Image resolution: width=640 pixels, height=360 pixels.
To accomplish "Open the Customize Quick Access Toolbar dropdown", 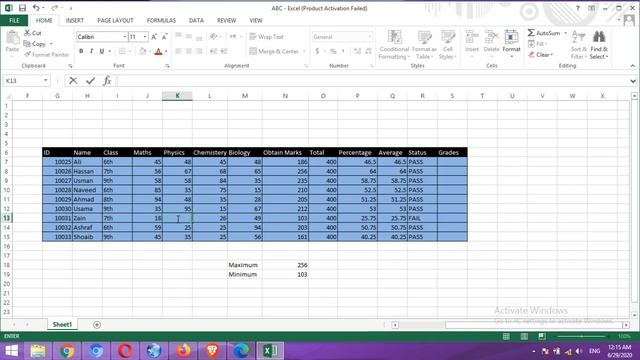I will 71,8.
